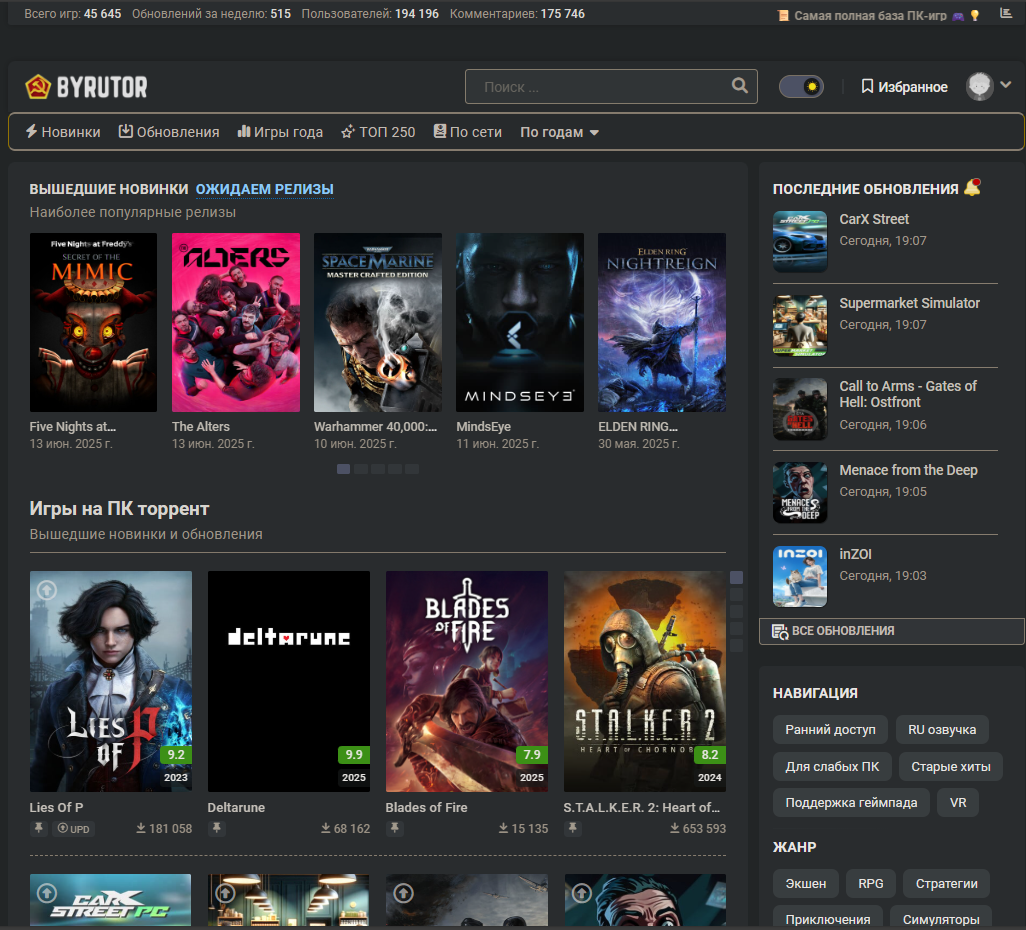Open Elden Ring Nightreign cover
Viewport: 1026px width, 930px height.
point(662,322)
